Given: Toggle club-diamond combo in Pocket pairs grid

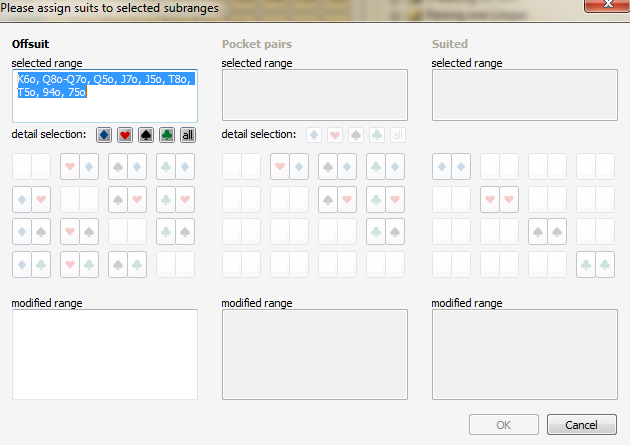Looking at the screenshot, I should tap(385, 166).
